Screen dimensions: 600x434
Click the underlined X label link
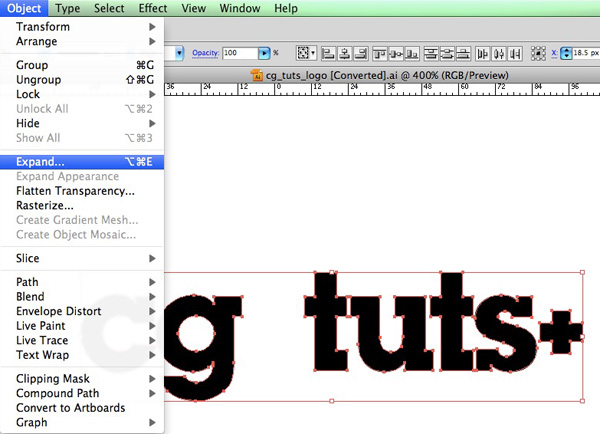[x=554, y=53]
